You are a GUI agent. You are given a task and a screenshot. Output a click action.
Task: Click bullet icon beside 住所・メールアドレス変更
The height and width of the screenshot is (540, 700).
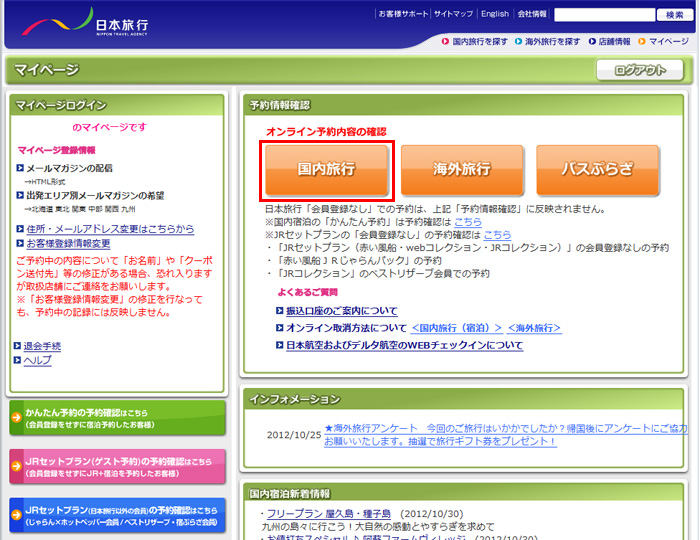point(20,229)
